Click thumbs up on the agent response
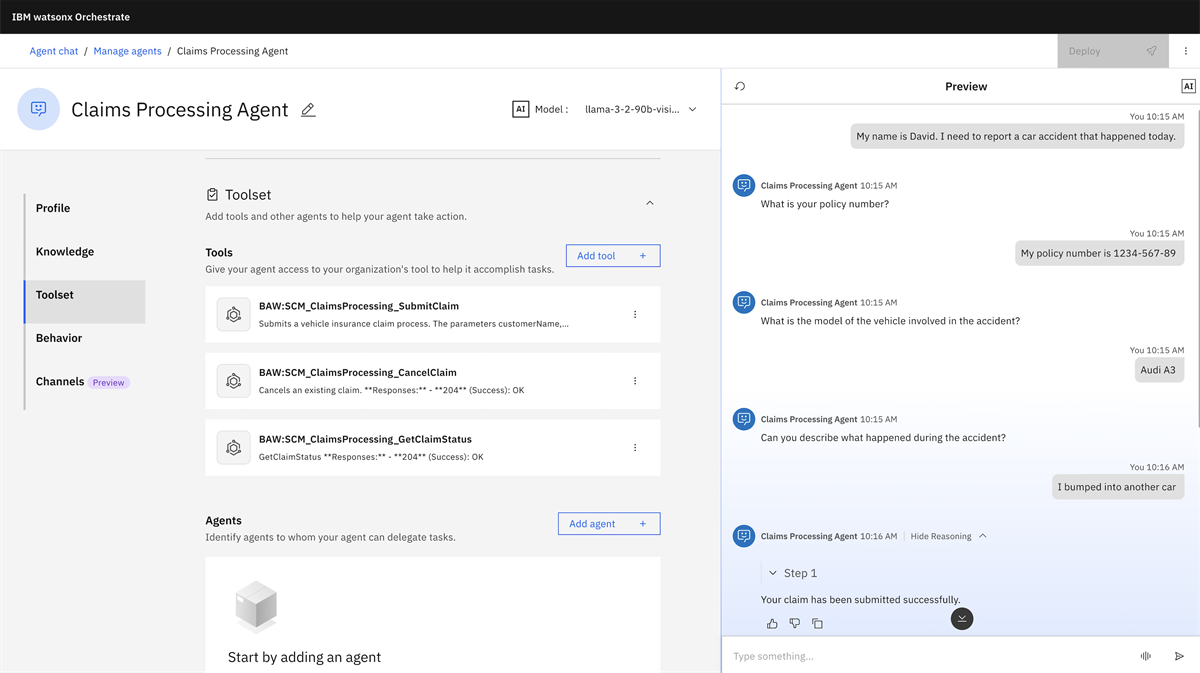 click(772, 624)
